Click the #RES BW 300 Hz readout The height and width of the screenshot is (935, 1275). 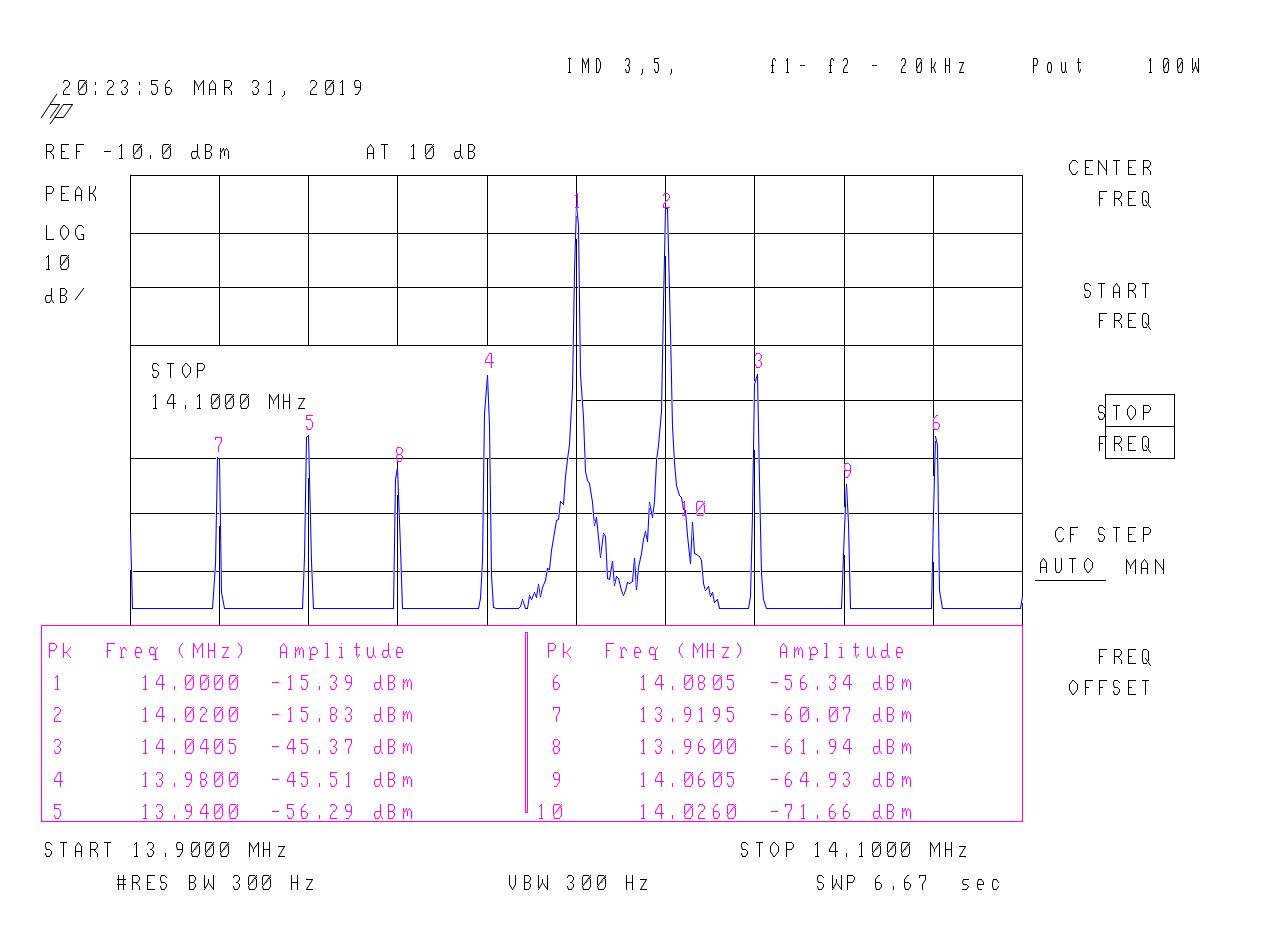click(x=216, y=883)
